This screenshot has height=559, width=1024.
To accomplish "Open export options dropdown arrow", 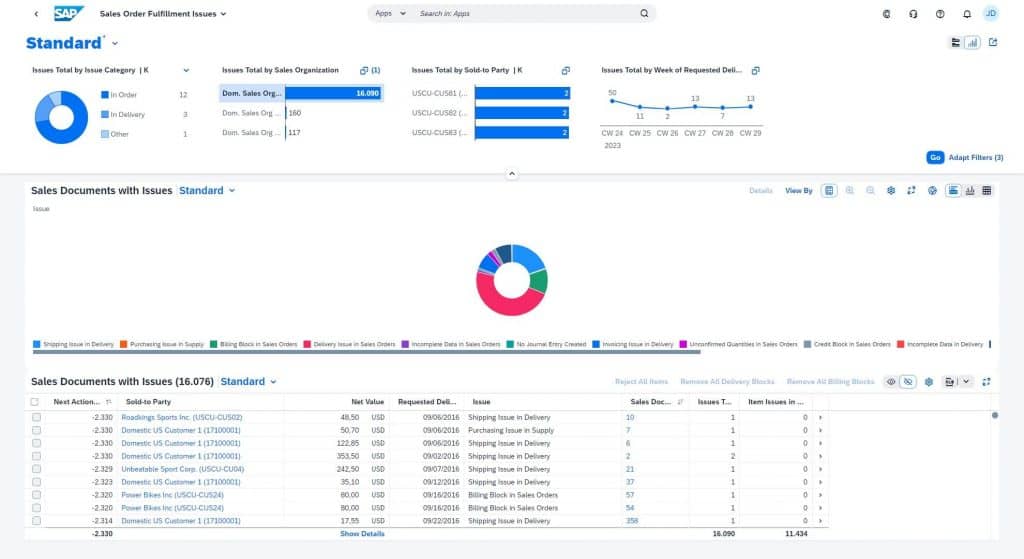I will (966, 382).
